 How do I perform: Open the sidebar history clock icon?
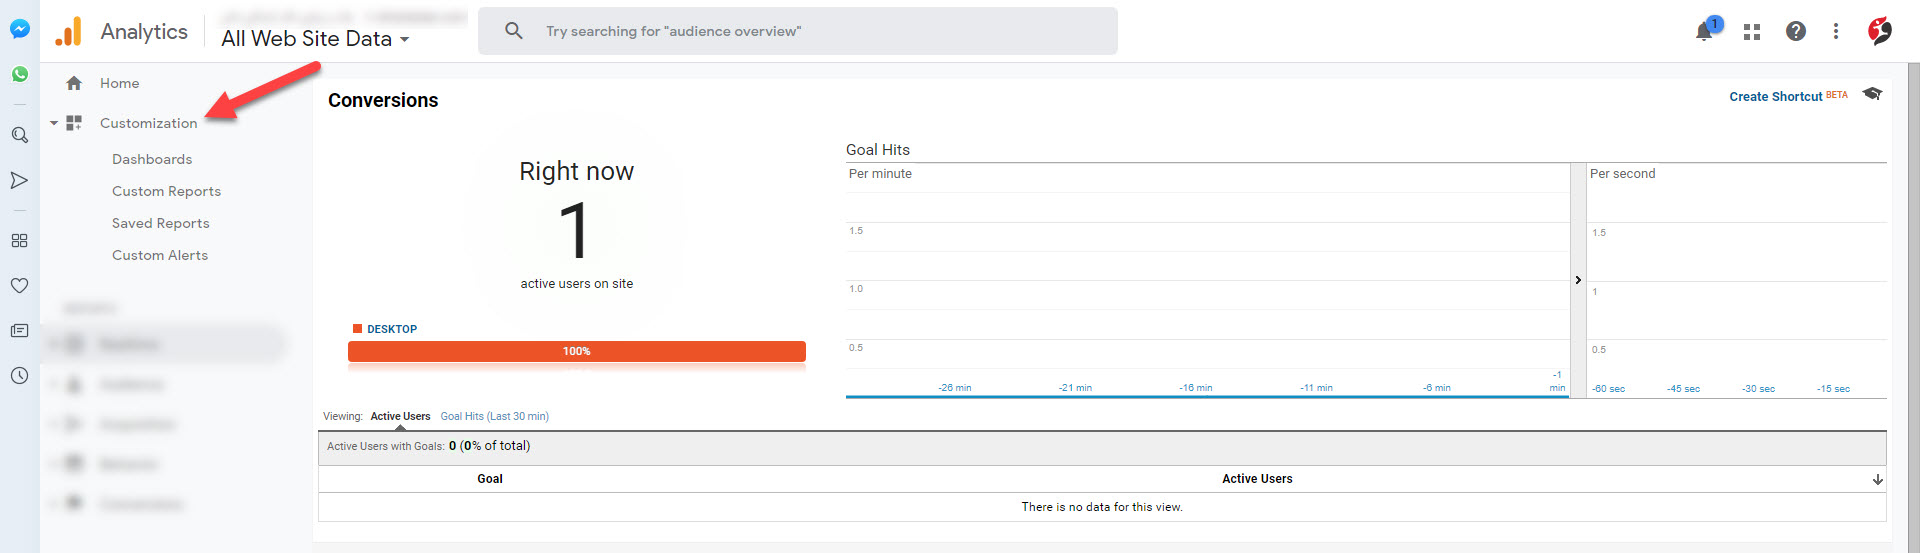[19, 376]
